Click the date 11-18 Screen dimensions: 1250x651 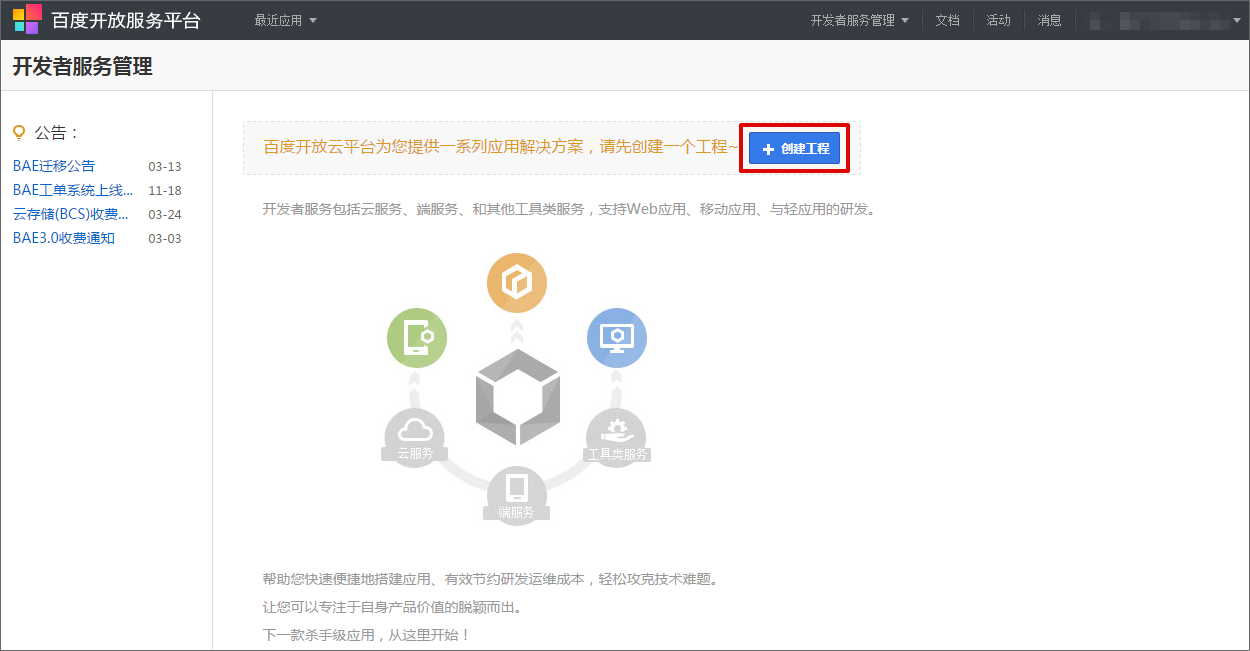point(165,191)
